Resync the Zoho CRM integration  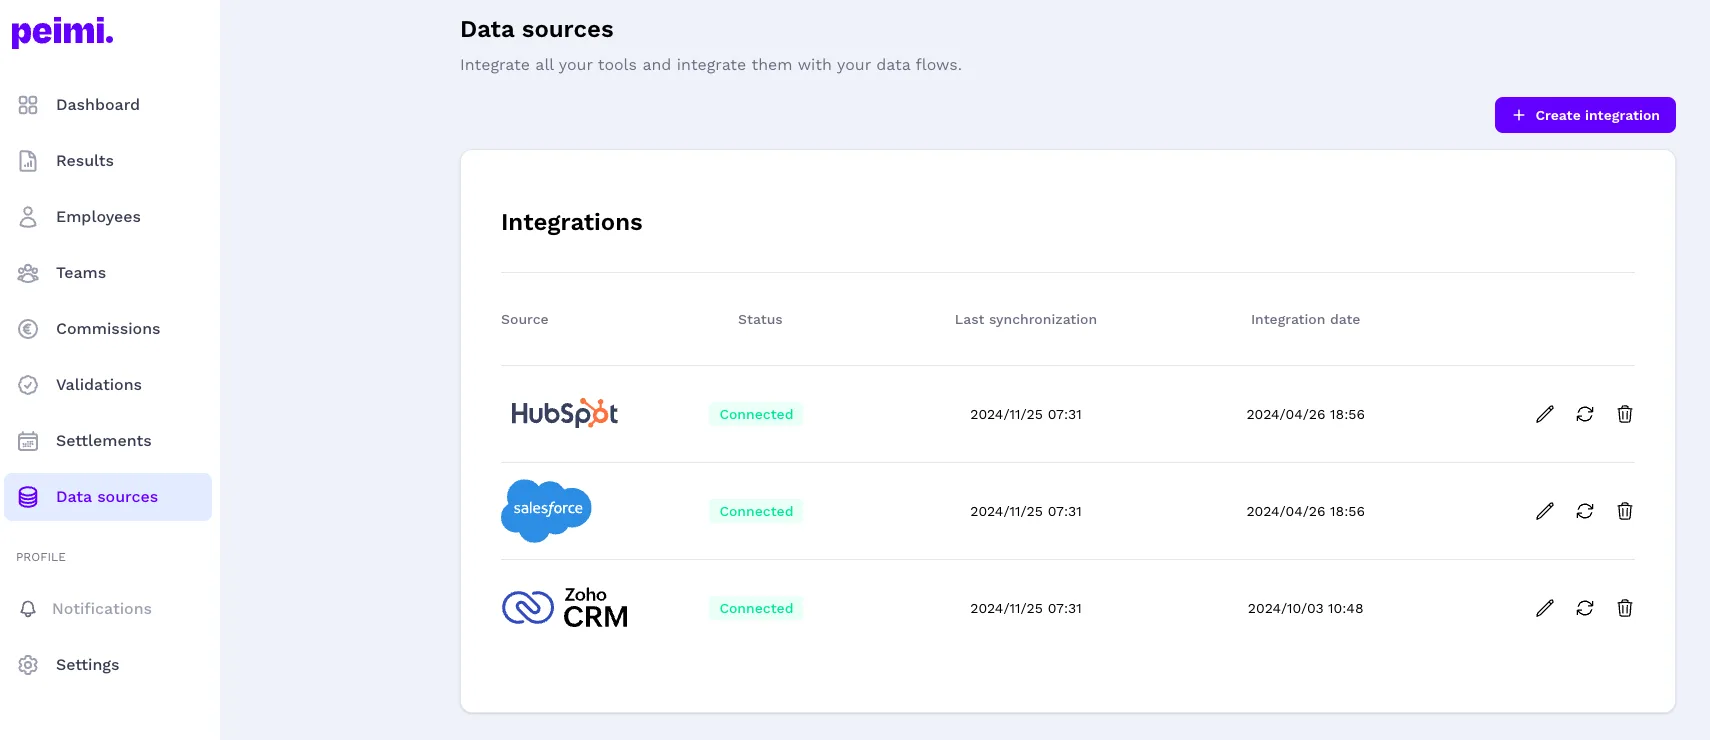tap(1585, 608)
